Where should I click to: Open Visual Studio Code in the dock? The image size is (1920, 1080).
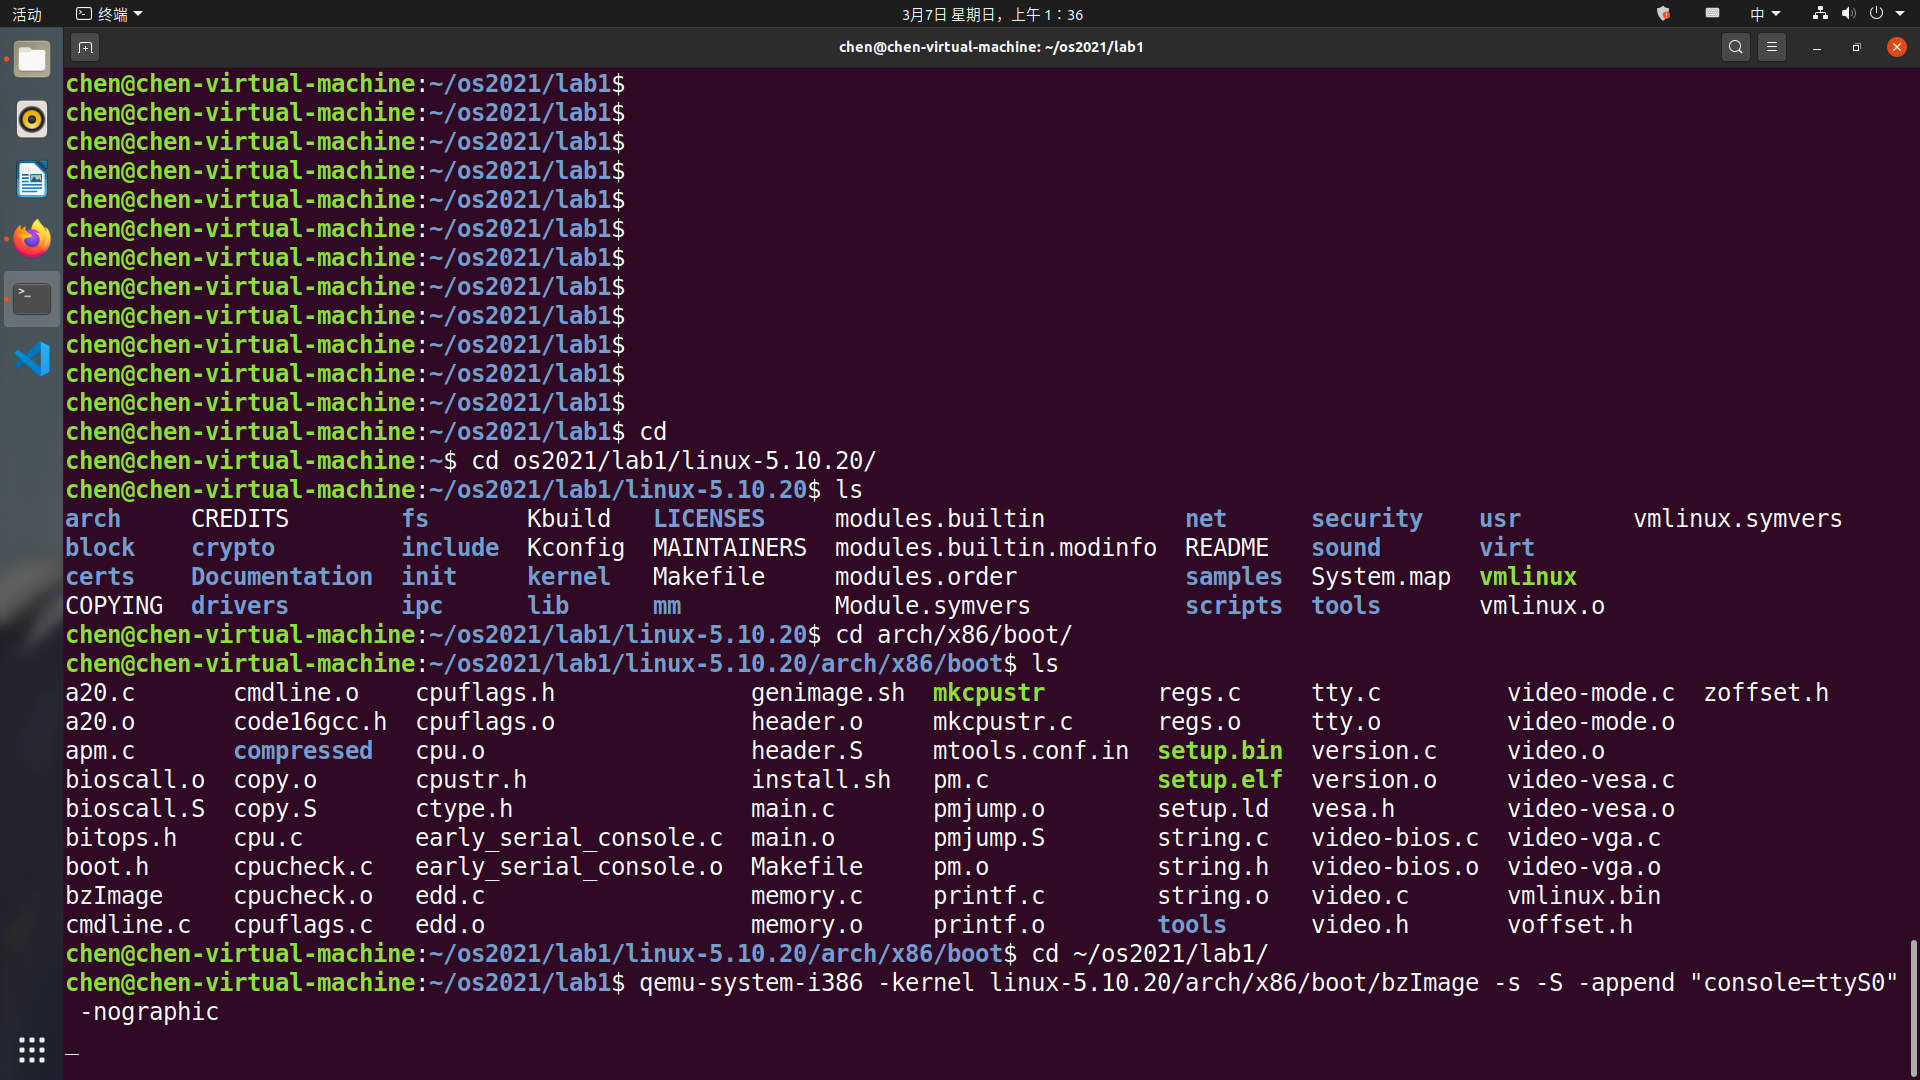(x=32, y=359)
